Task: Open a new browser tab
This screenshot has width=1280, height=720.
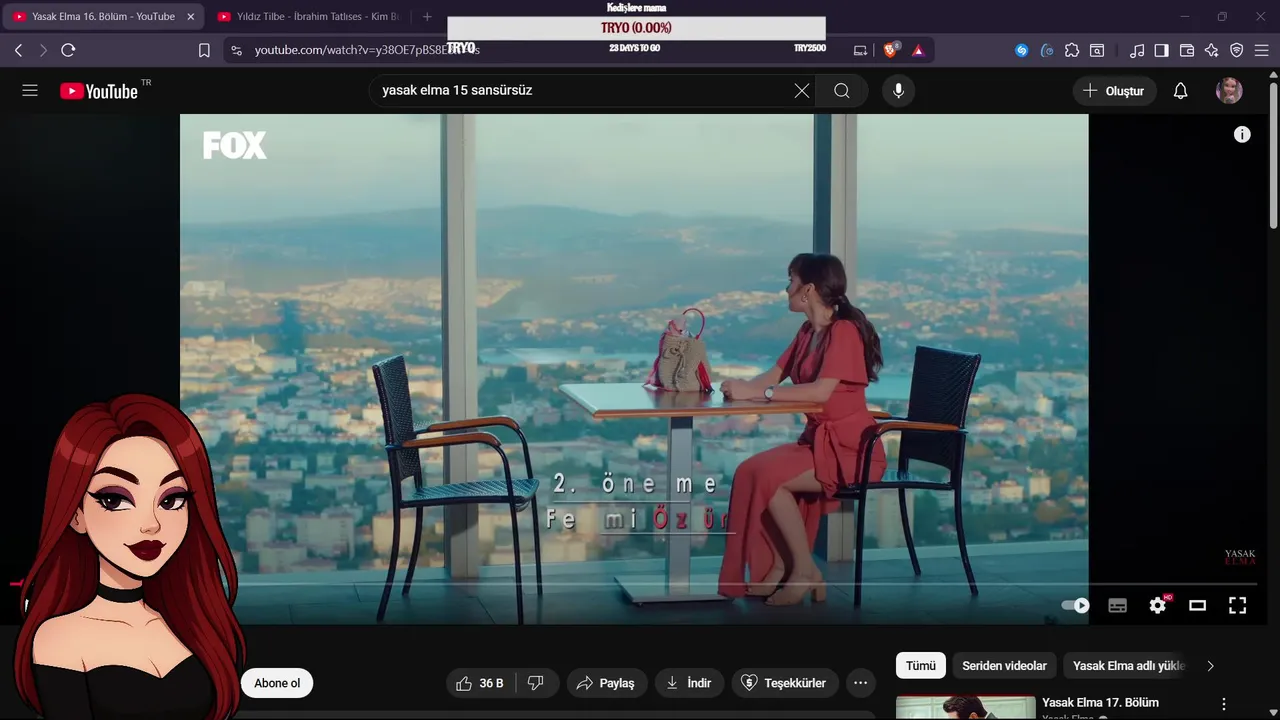Action: pyautogui.click(x=427, y=16)
